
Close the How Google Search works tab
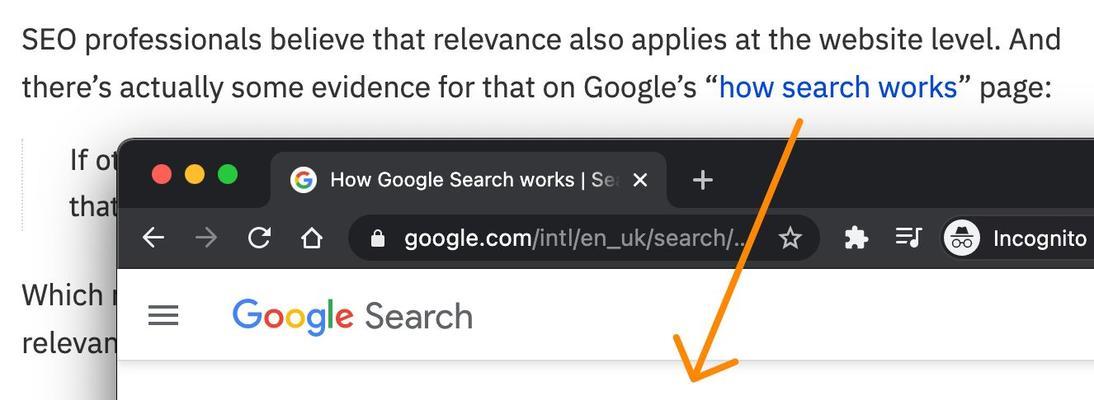(x=640, y=181)
